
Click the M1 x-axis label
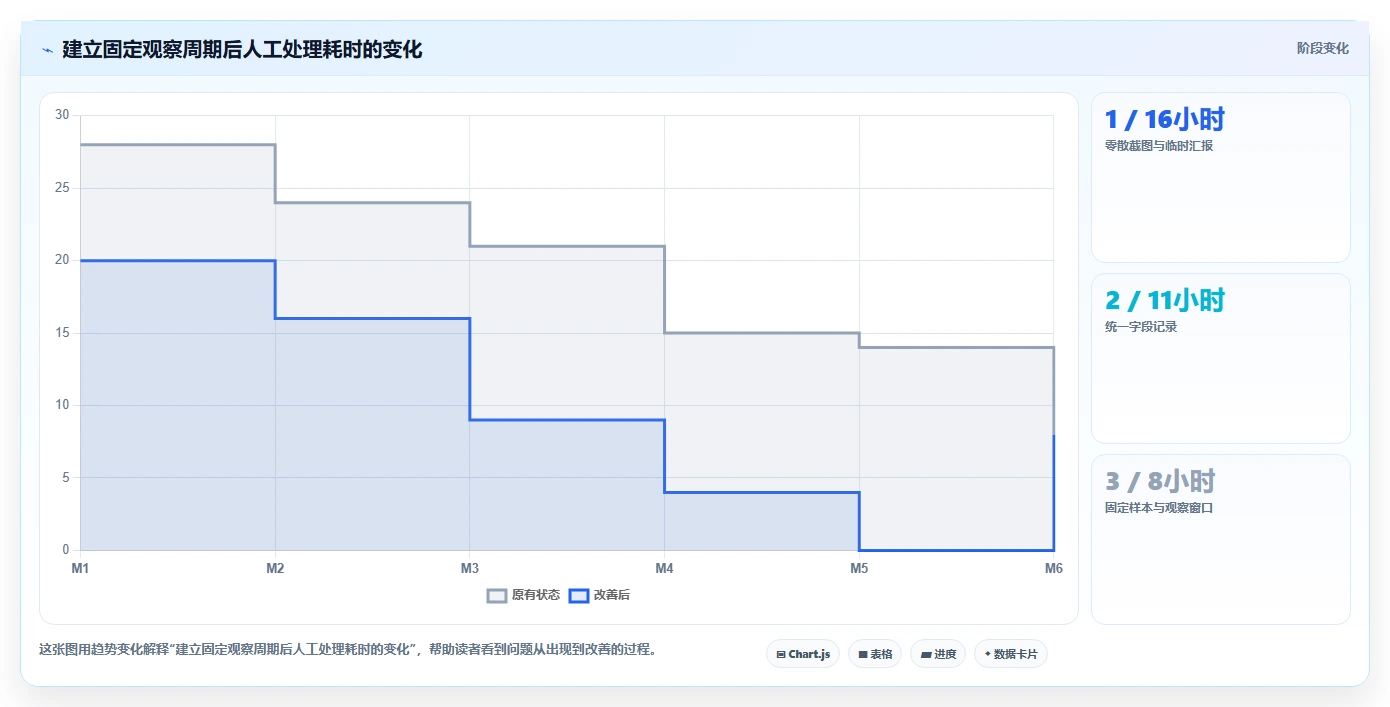click(80, 568)
